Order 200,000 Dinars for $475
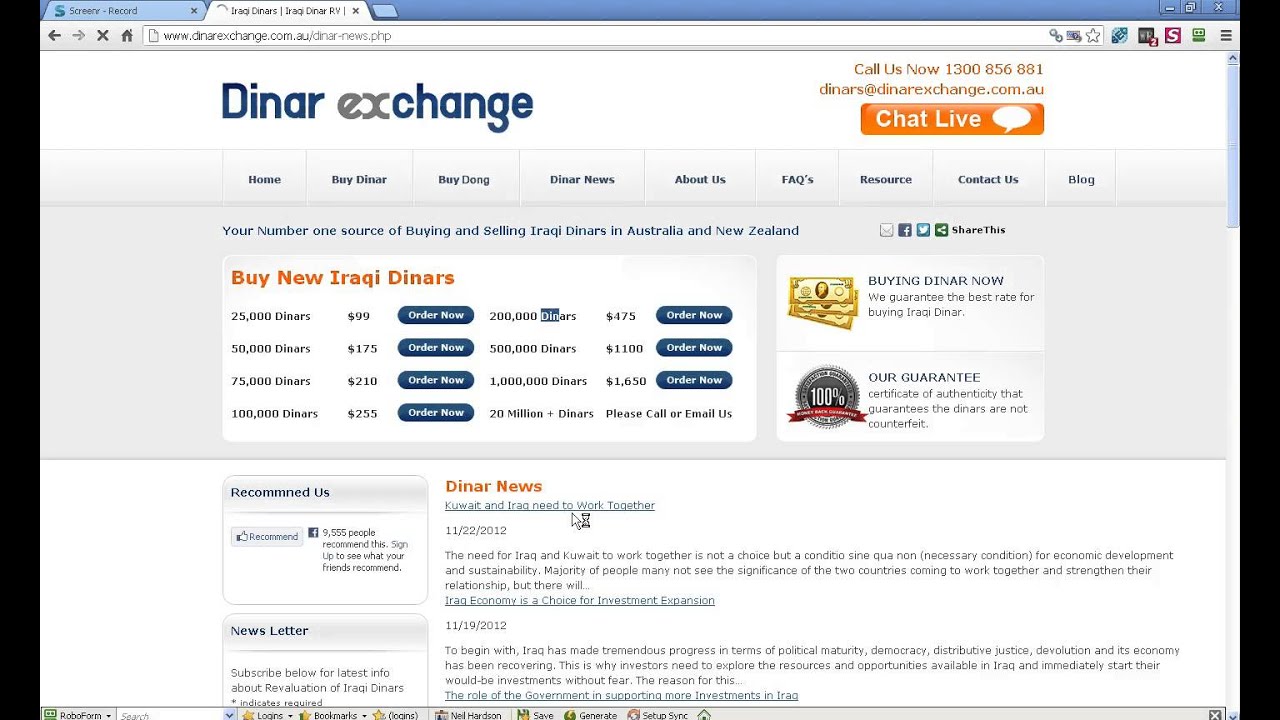The width and height of the screenshot is (1280, 720). [694, 315]
